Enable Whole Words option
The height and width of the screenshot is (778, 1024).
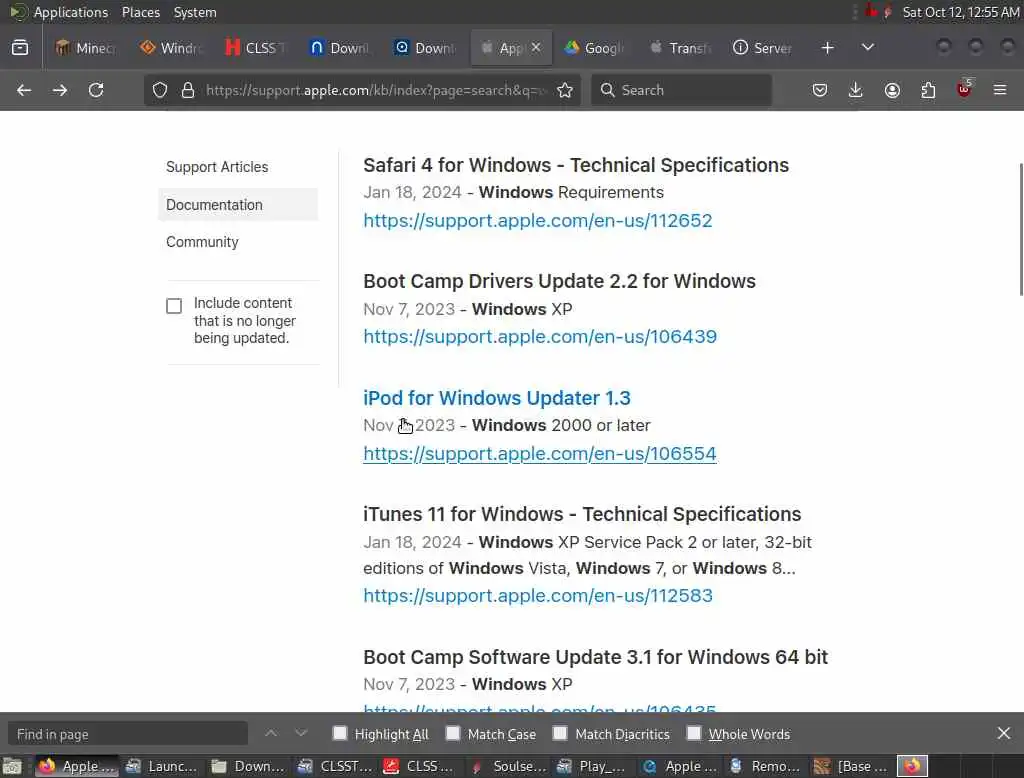pos(694,734)
